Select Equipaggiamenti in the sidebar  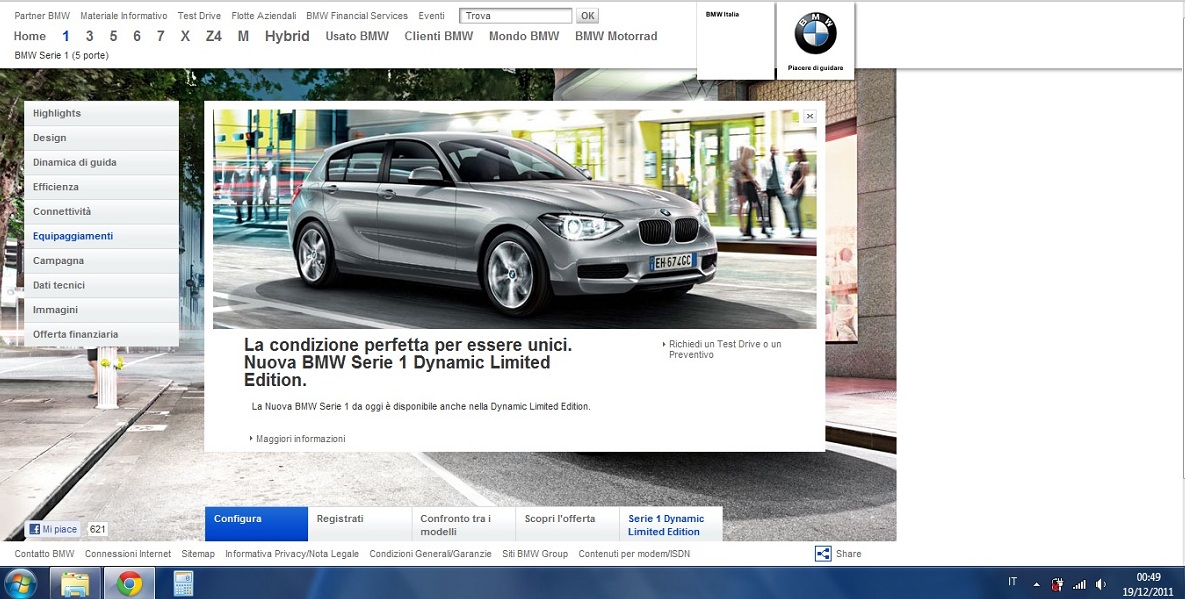pos(101,236)
